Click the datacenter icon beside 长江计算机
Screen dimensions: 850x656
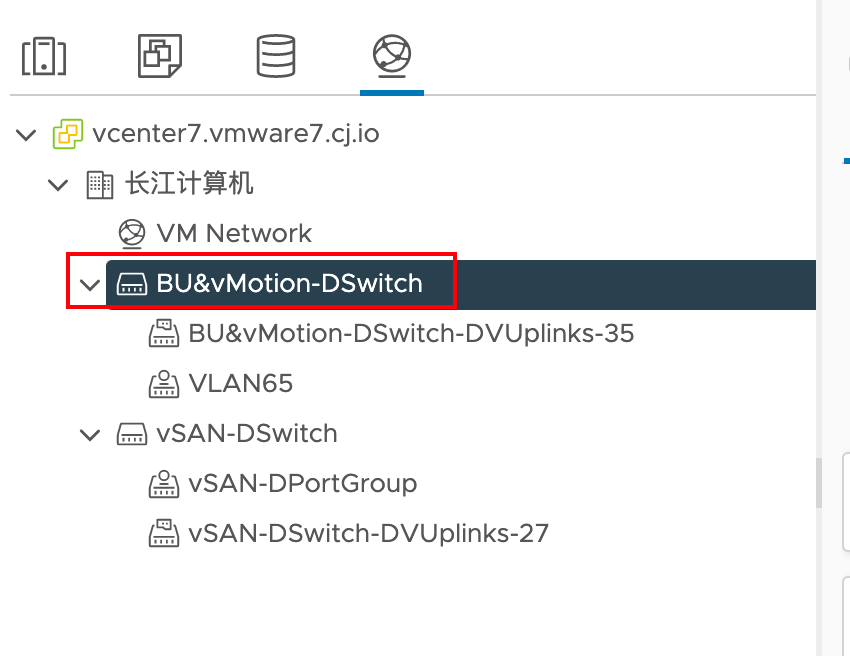point(100,184)
